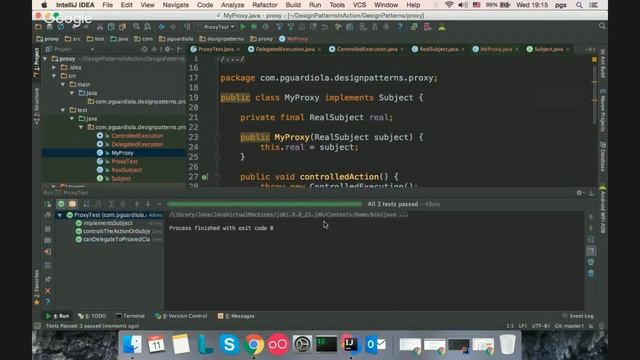
Task: Click the green test progress bar
Action: point(264,204)
